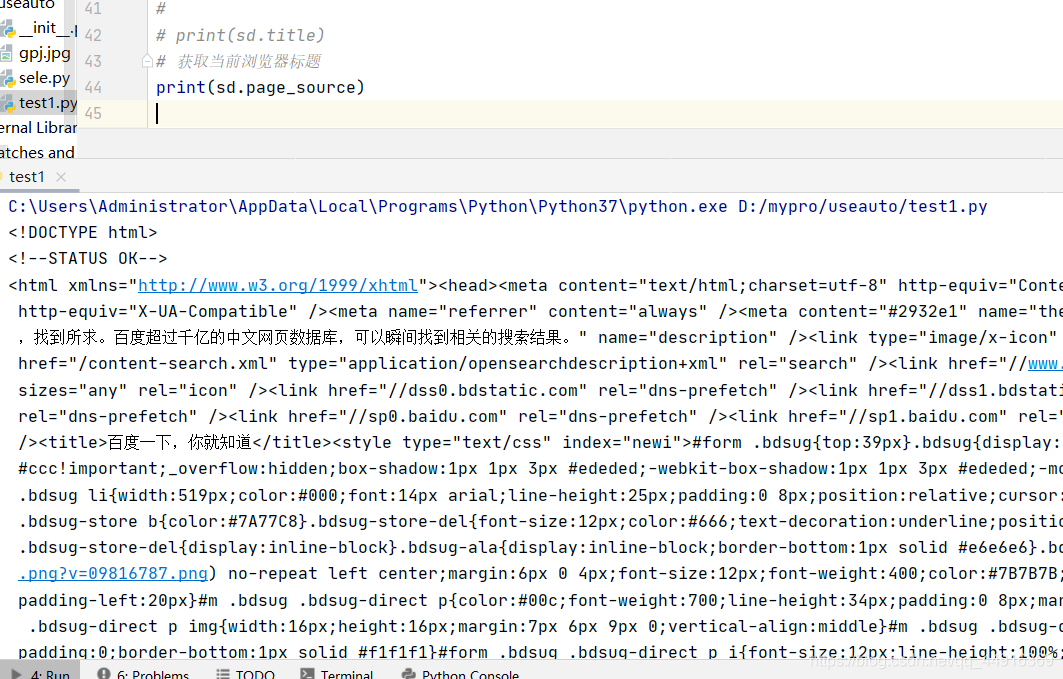This screenshot has width=1063, height=679.
Task: Click line number 44 in gutter
Action: [x=94, y=88]
